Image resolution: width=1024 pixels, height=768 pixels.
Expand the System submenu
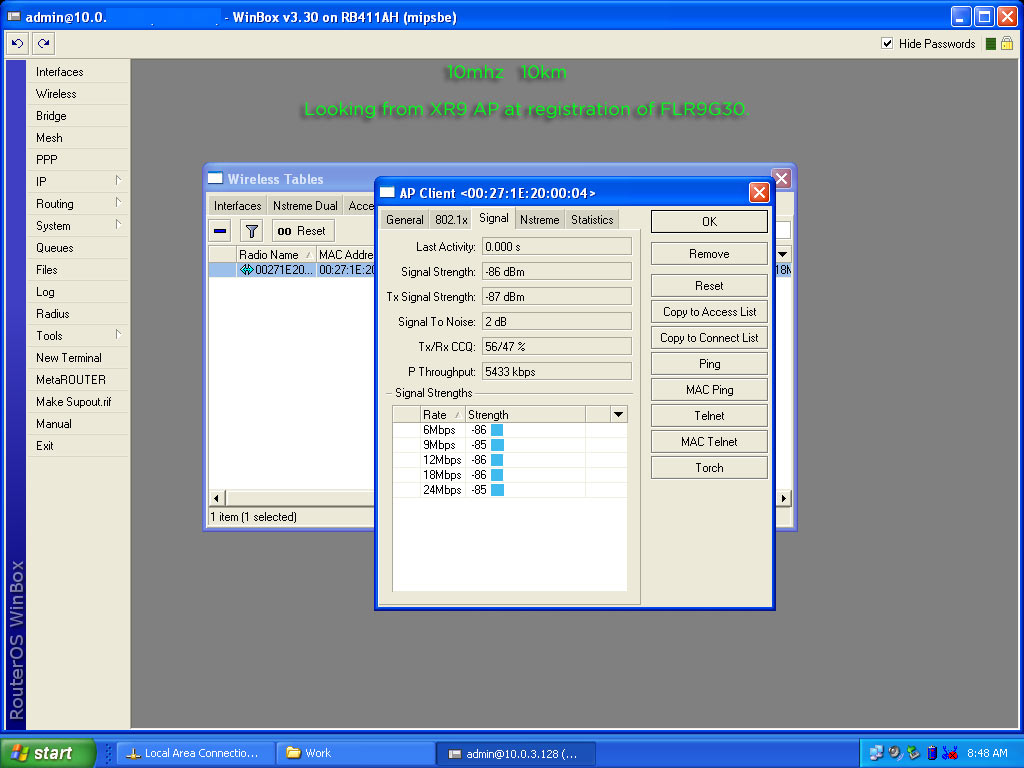(77, 226)
